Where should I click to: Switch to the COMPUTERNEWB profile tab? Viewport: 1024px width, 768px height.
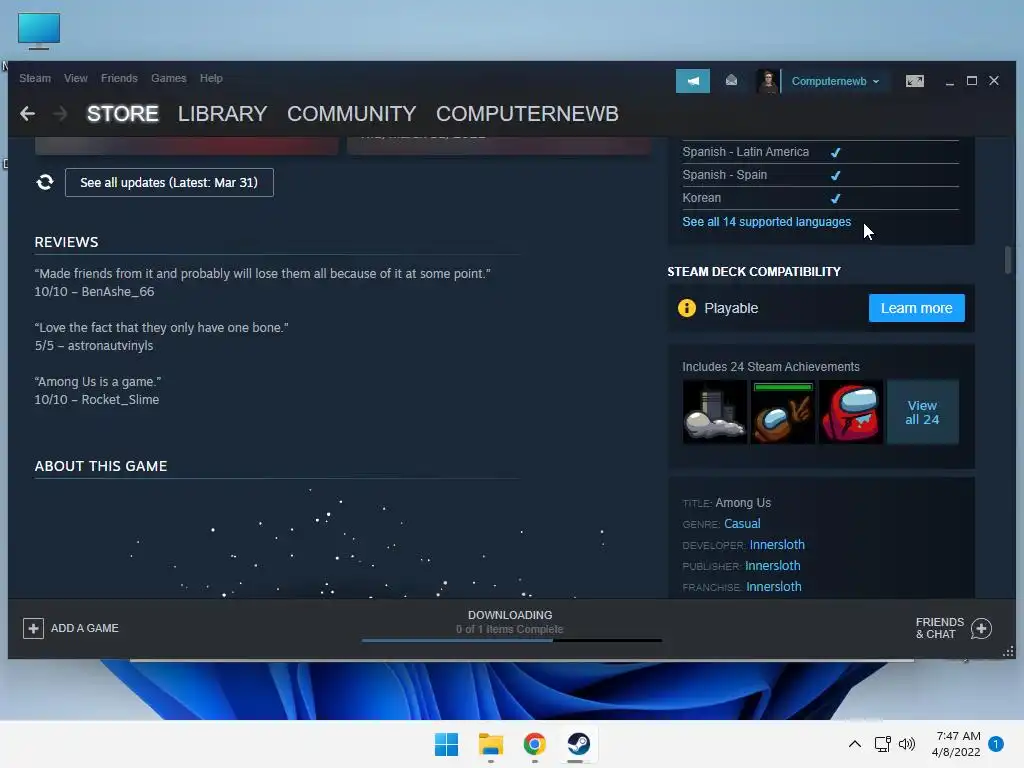pos(527,114)
